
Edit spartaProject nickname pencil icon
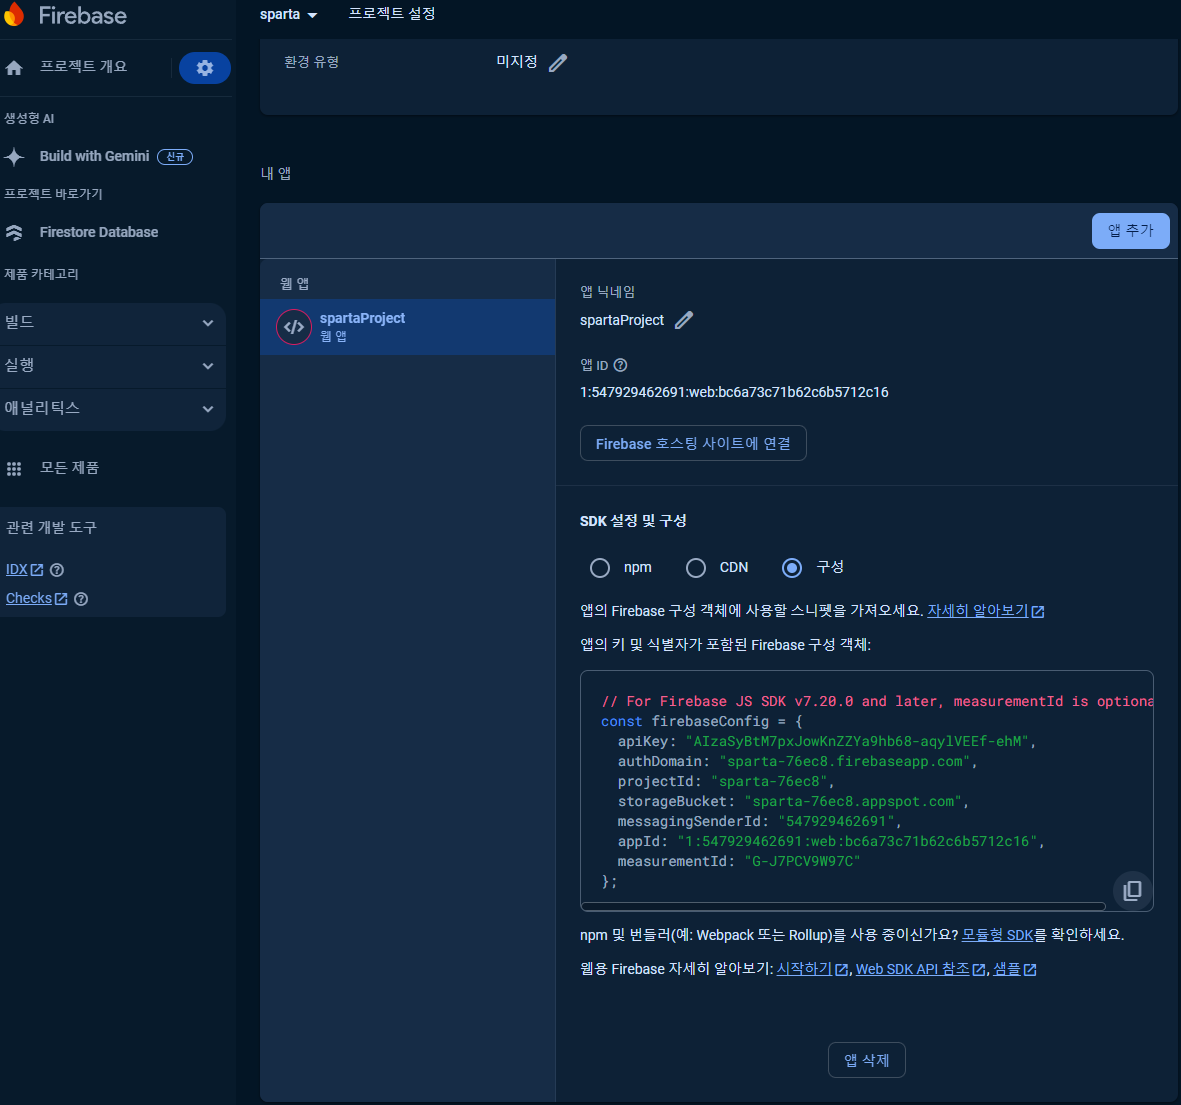click(683, 320)
